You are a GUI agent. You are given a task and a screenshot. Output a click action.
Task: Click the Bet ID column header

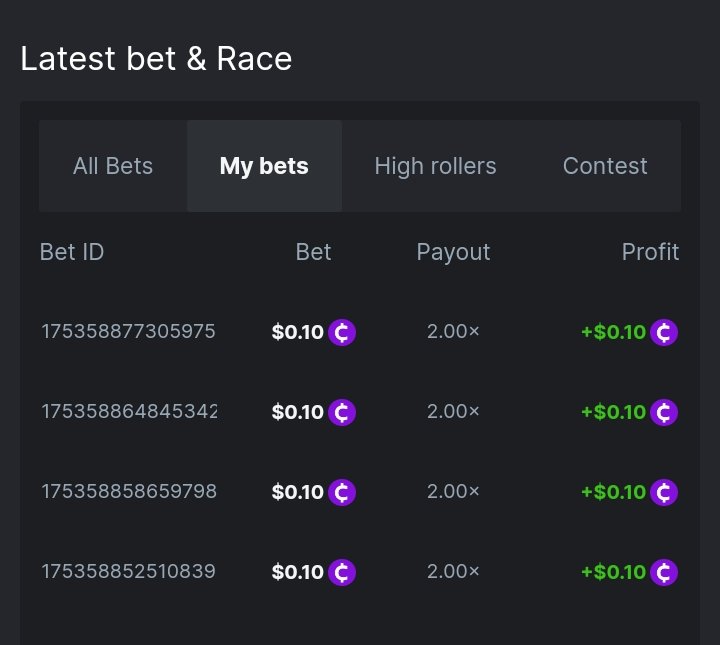(x=72, y=252)
